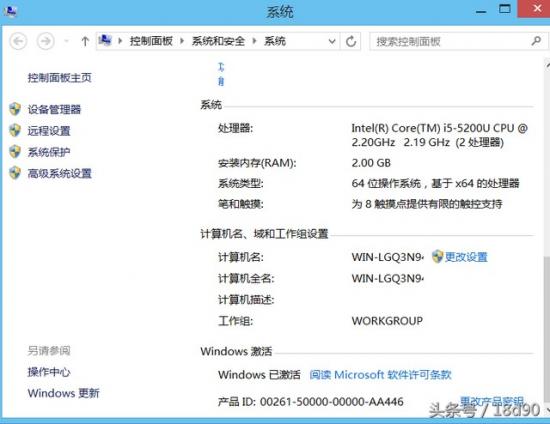Click the shield icon beside 高级系统设置
Image resolution: width=550 pixels, height=424 pixels.
(15, 173)
